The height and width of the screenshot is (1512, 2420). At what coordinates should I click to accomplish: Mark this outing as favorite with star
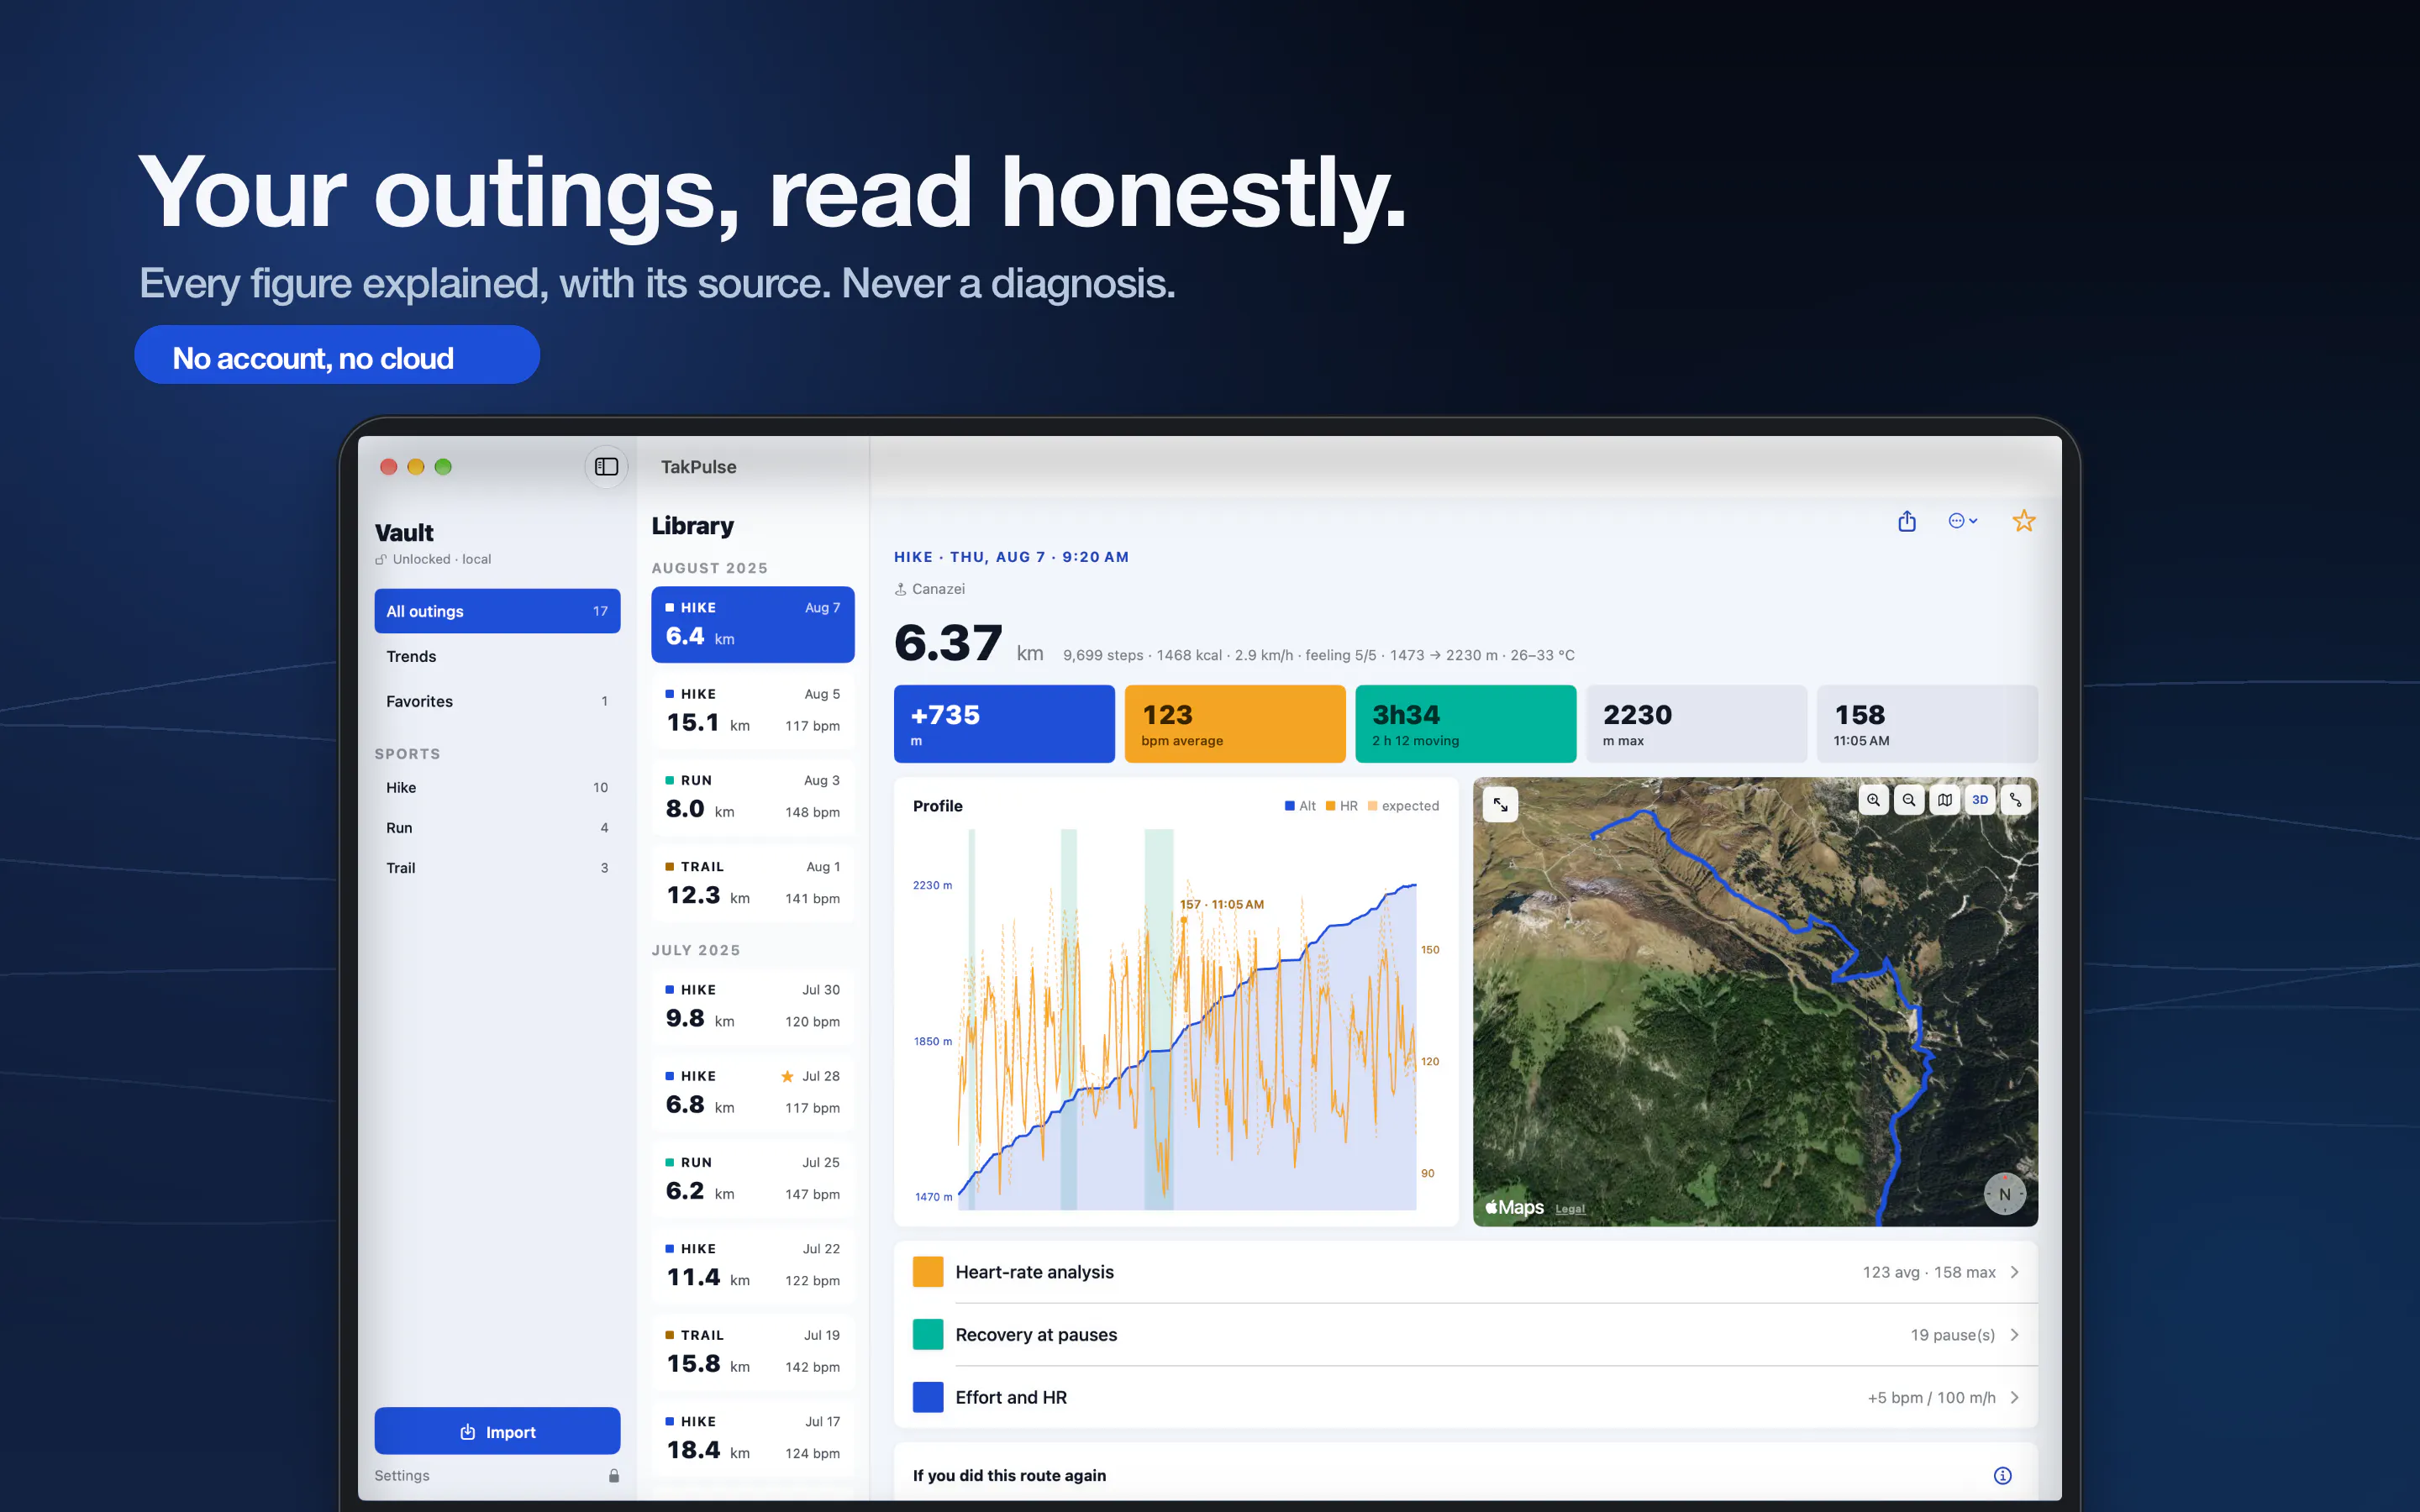2024,521
